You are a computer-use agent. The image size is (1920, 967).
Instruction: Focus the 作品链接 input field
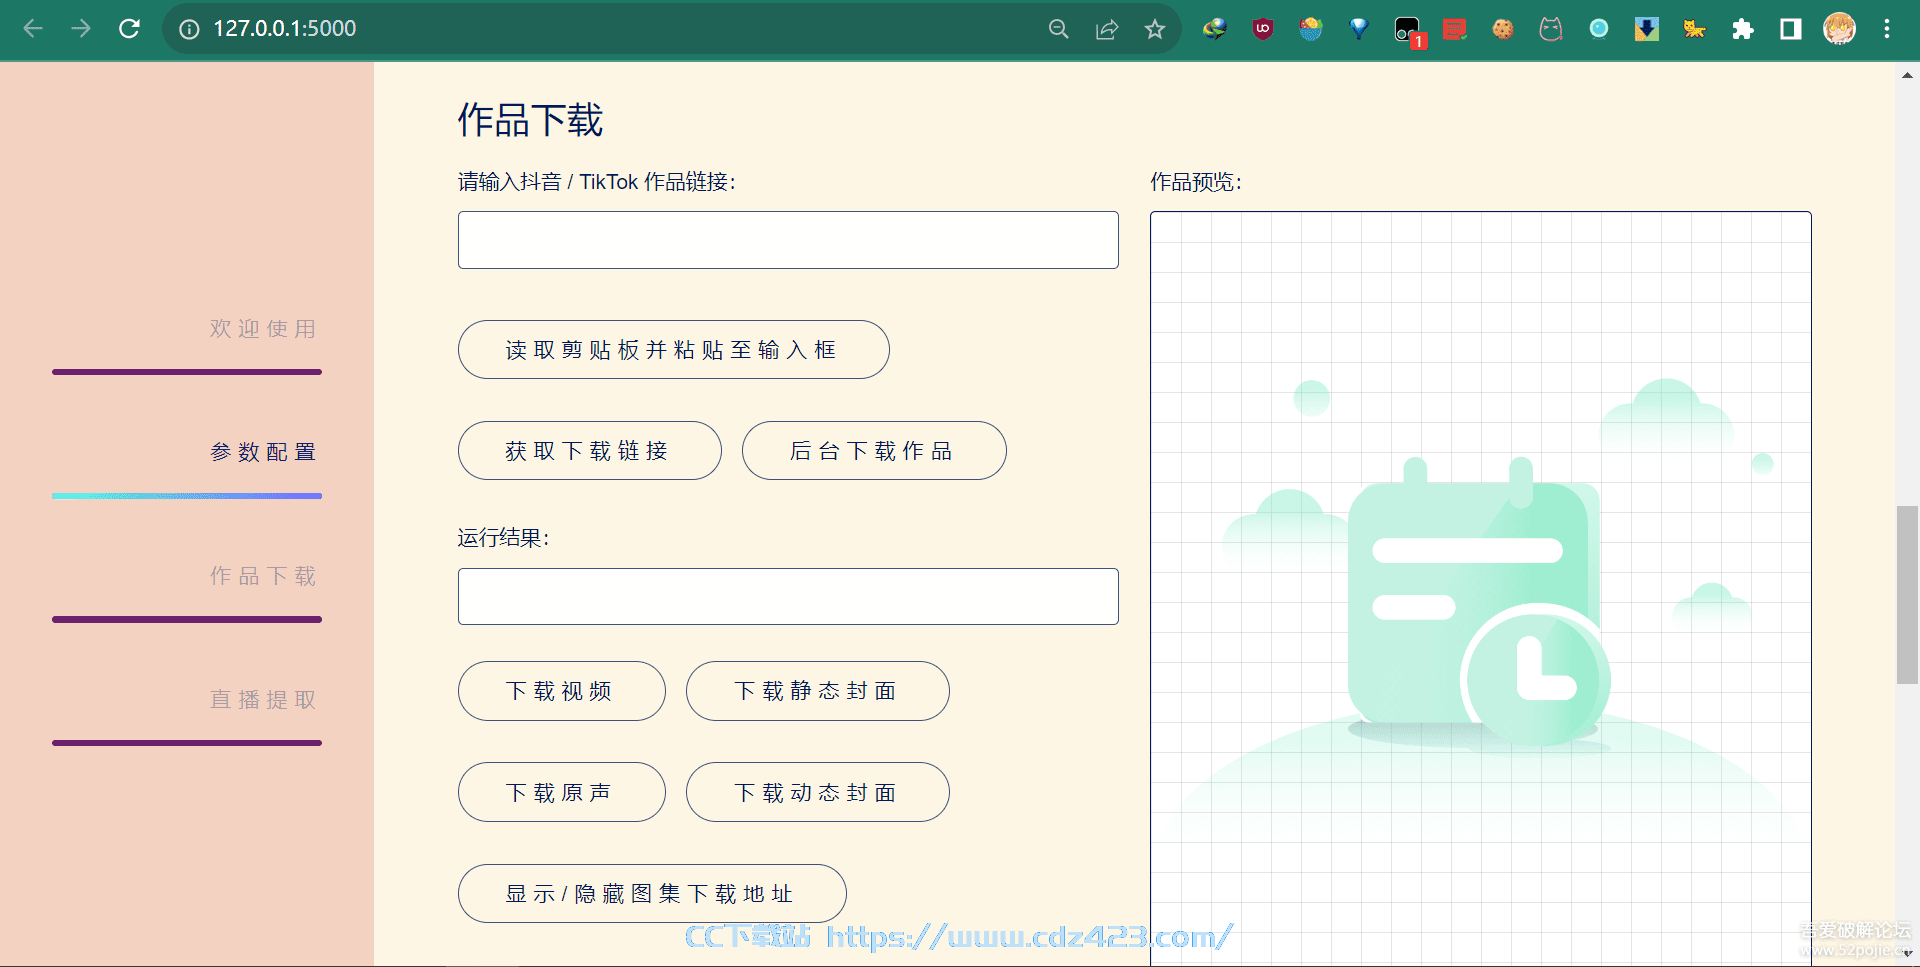pos(788,240)
